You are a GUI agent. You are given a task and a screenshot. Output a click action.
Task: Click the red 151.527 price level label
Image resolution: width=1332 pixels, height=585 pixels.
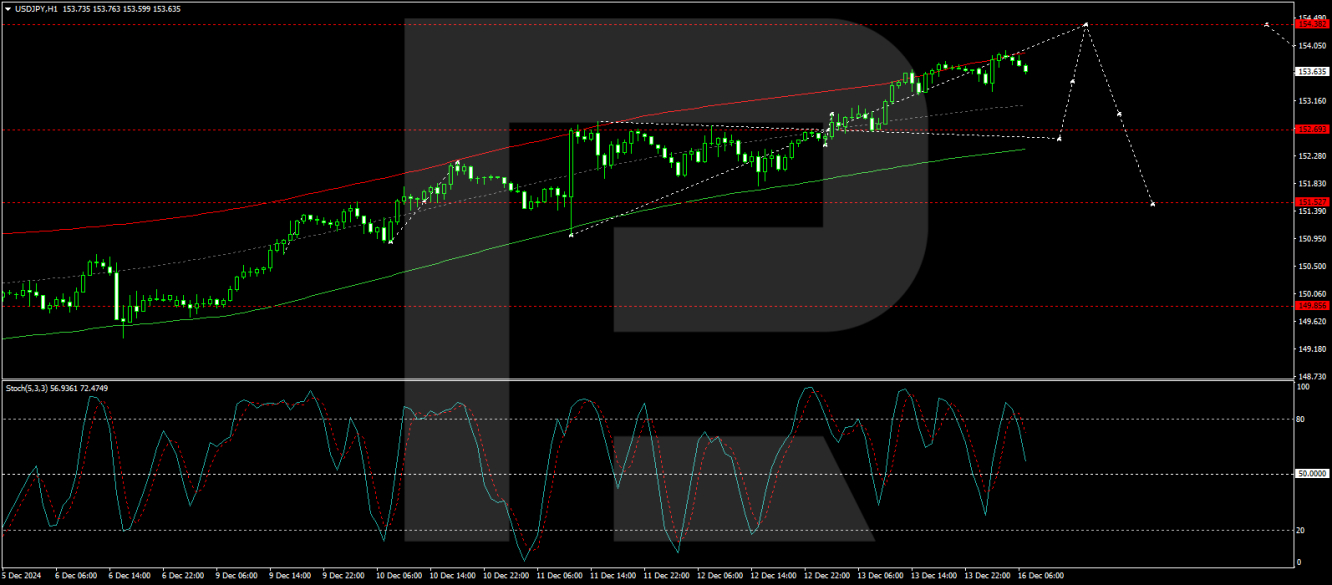tap(1311, 202)
